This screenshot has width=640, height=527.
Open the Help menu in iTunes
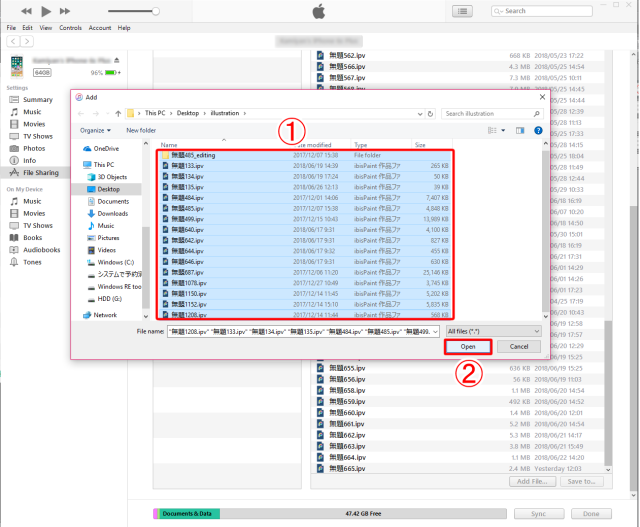point(124,28)
